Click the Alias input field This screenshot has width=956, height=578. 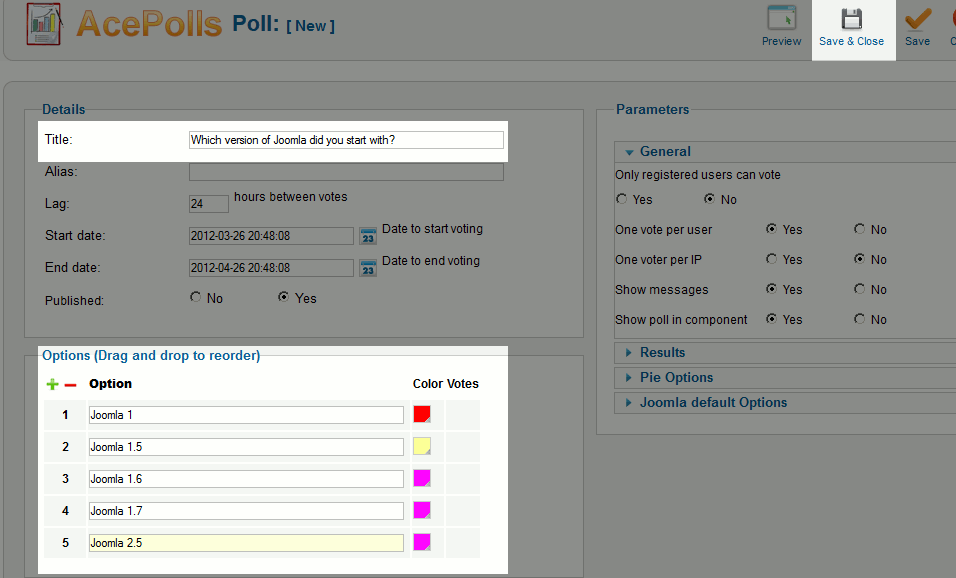pos(346,172)
